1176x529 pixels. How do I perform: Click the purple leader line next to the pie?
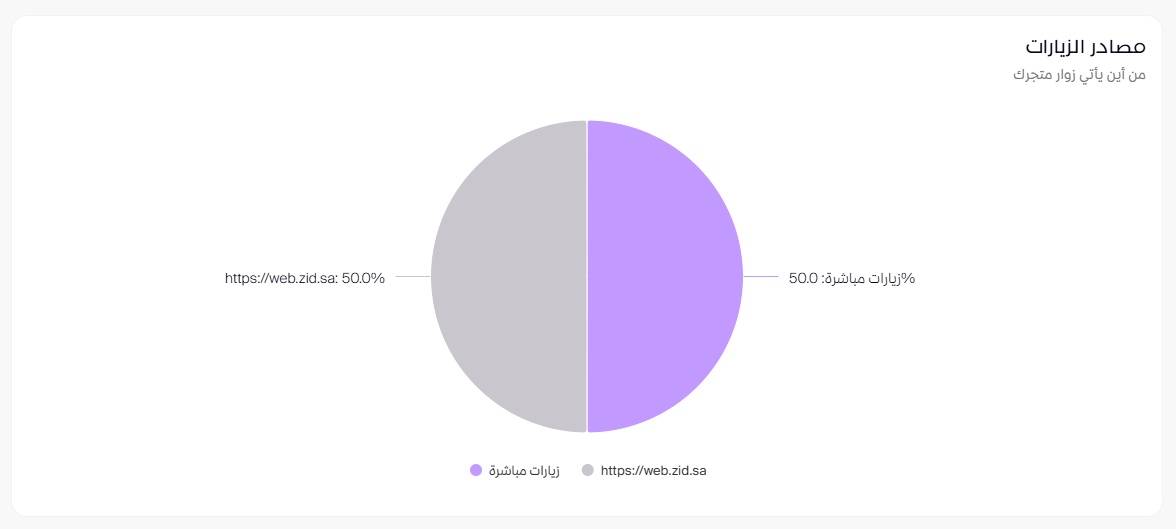(761, 276)
